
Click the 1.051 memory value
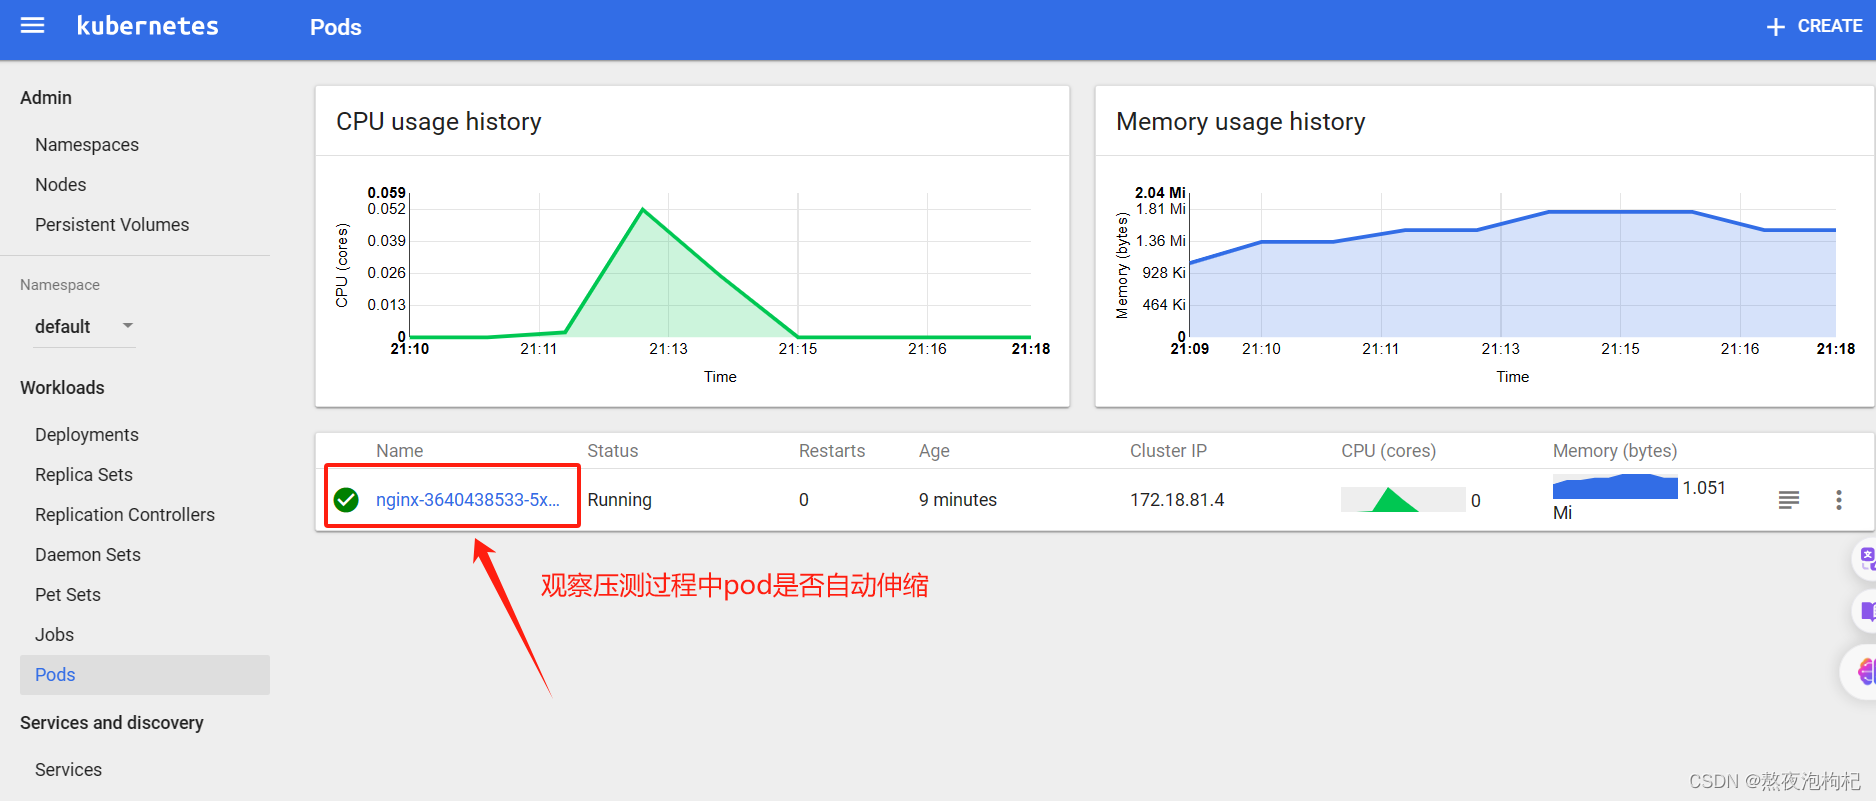1704,488
